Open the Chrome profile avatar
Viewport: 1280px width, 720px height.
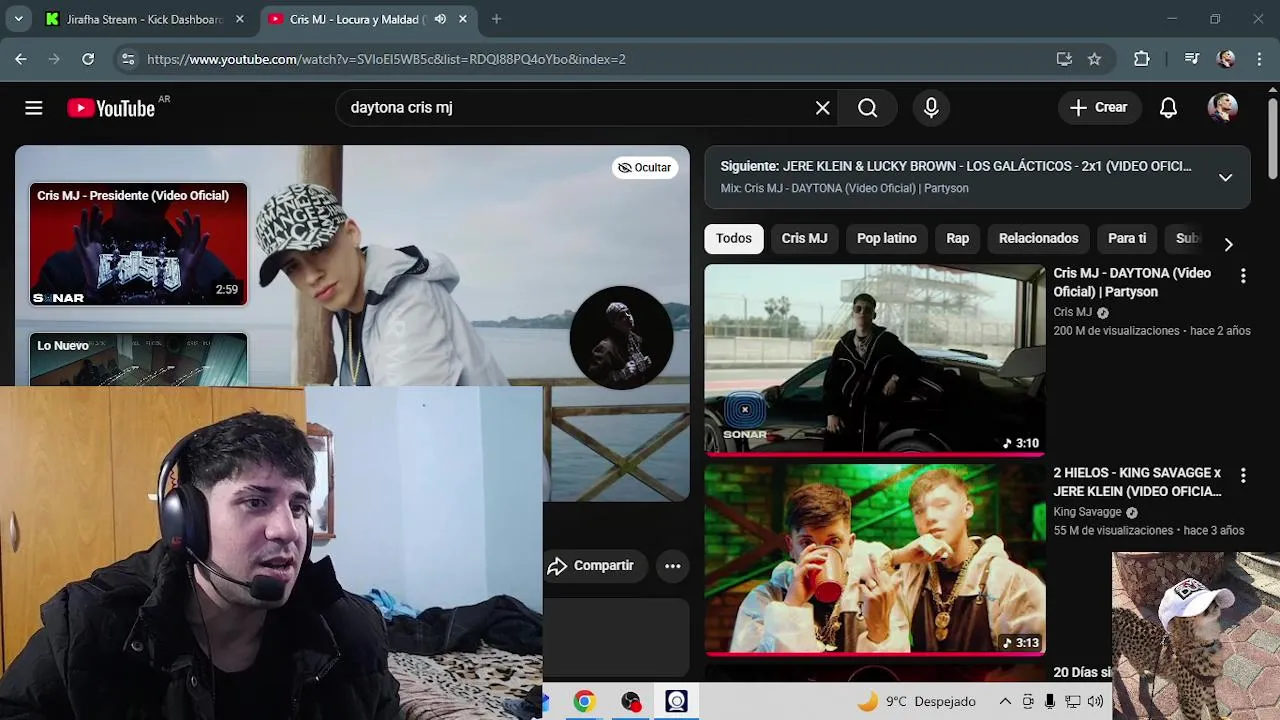click(1226, 59)
